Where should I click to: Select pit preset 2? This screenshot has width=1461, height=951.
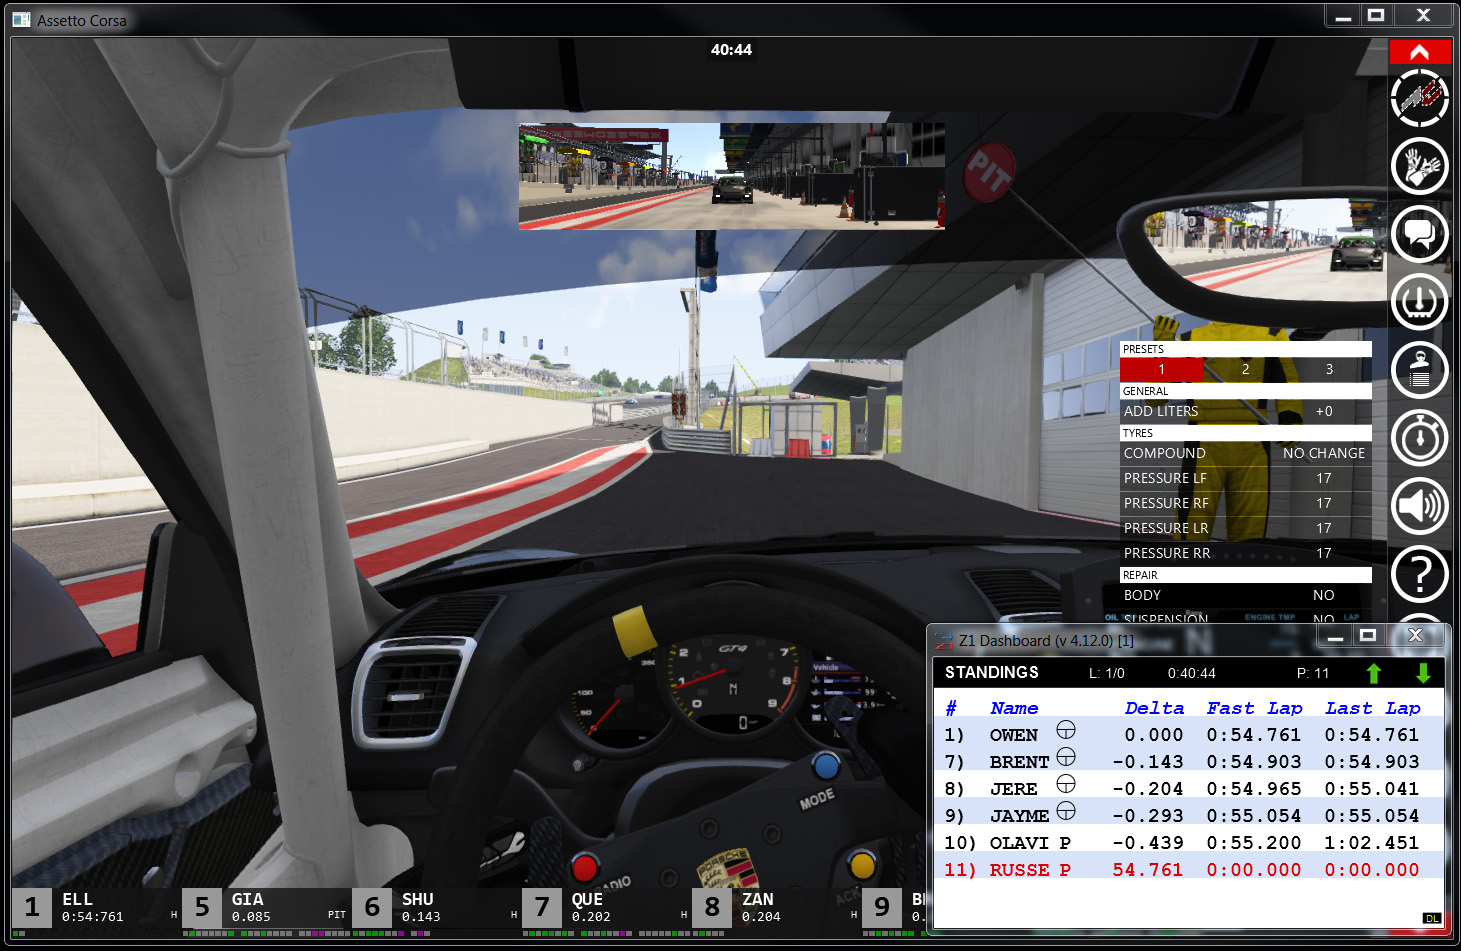point(1246,369)
